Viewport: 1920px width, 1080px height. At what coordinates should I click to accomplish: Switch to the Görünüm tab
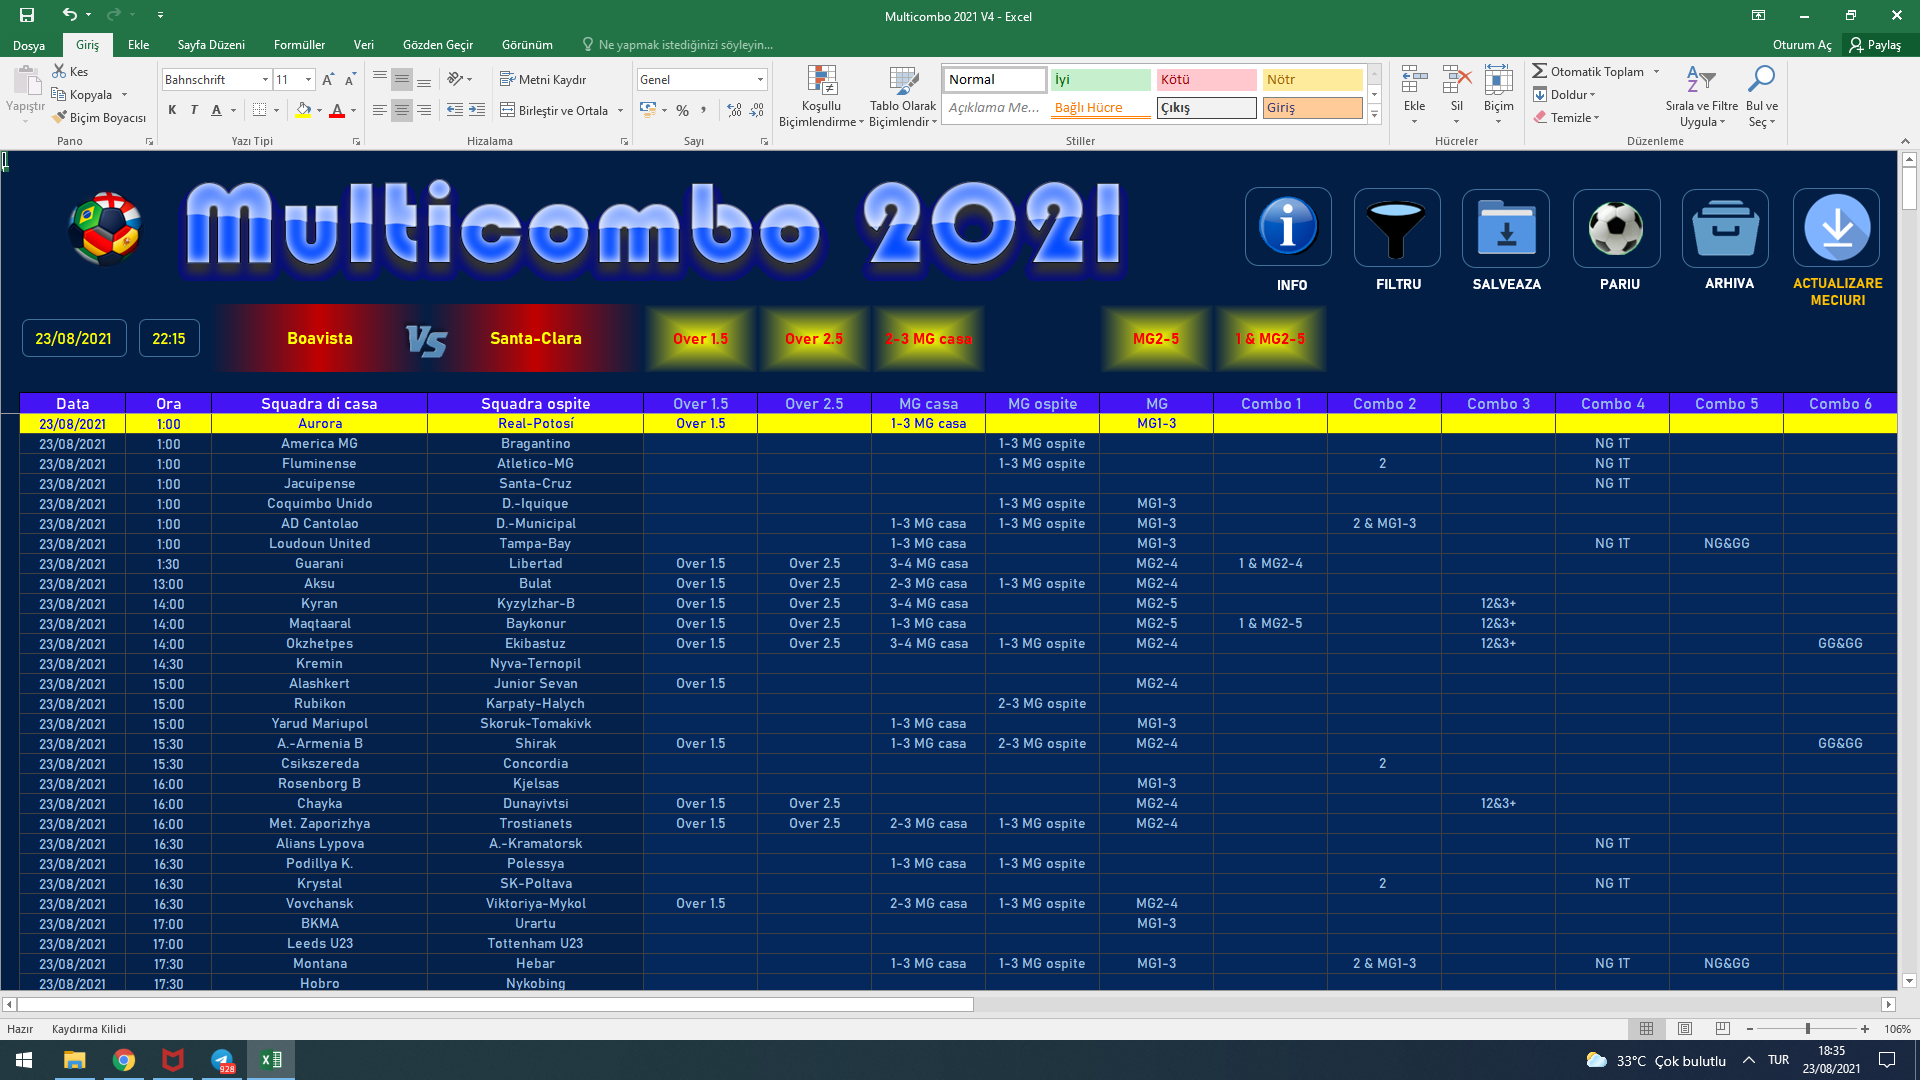coord(527,45)
